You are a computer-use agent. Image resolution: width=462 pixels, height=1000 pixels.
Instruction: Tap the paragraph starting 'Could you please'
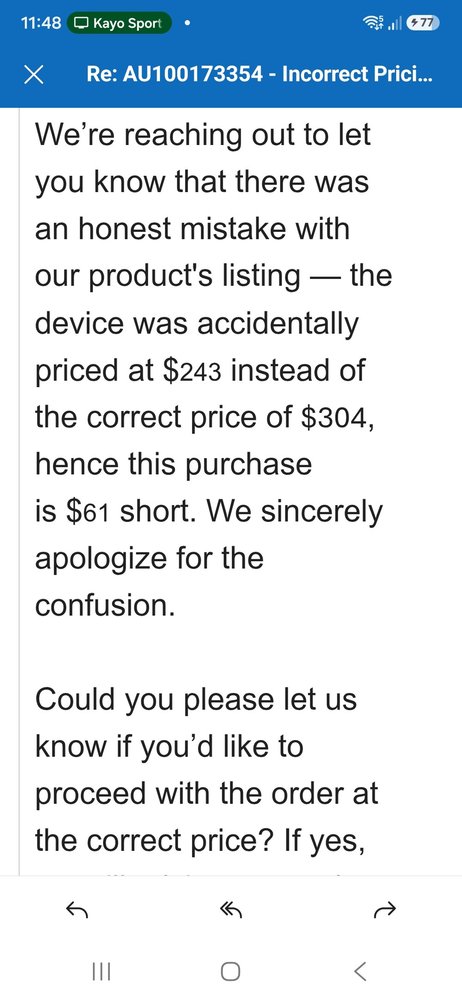[x=207, y=770]
